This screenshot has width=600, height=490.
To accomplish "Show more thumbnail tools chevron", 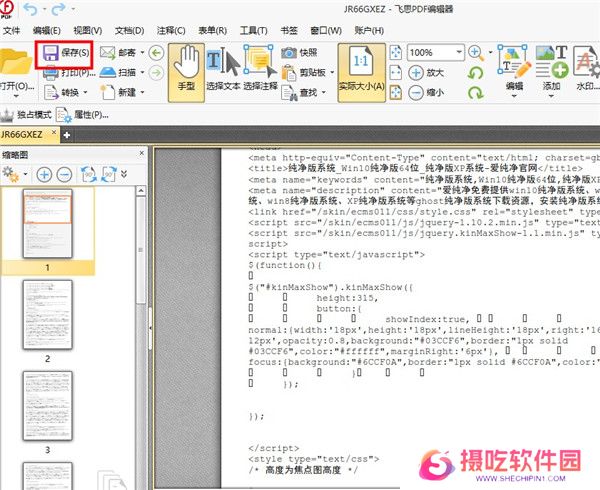I will (124, 174).
